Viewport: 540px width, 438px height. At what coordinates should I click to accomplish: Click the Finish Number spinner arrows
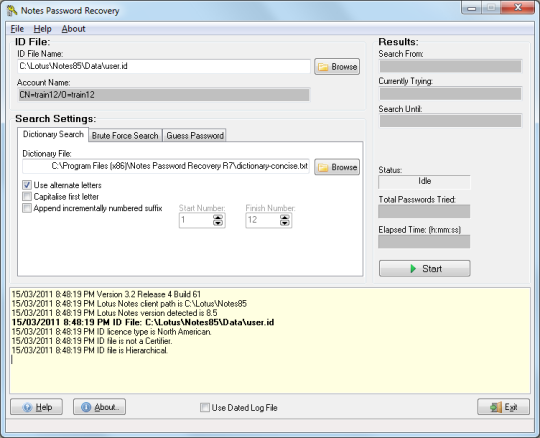(284, 220)
